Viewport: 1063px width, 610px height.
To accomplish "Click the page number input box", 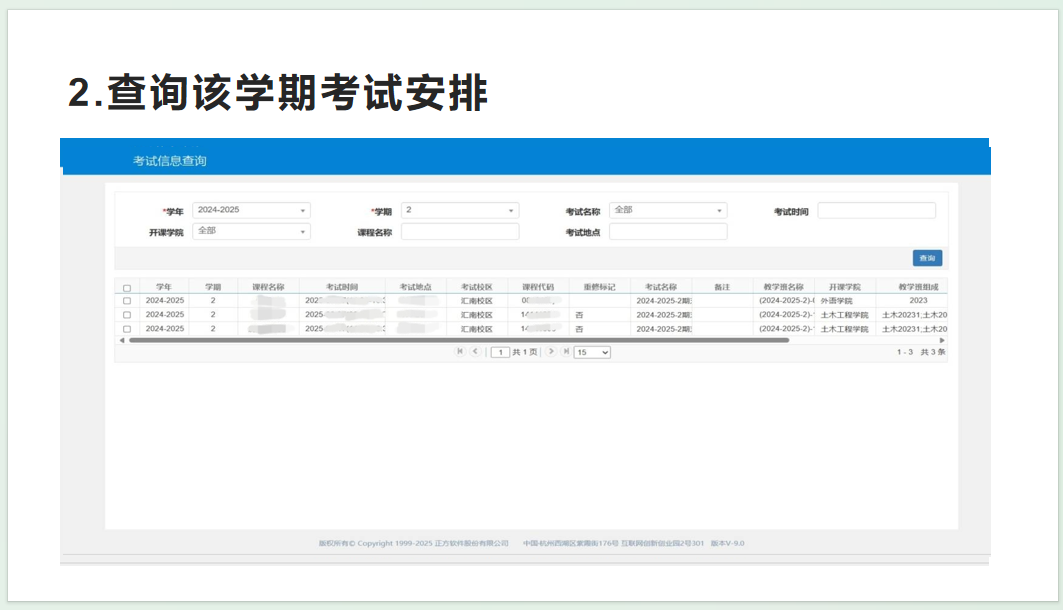I will [500, 352].
